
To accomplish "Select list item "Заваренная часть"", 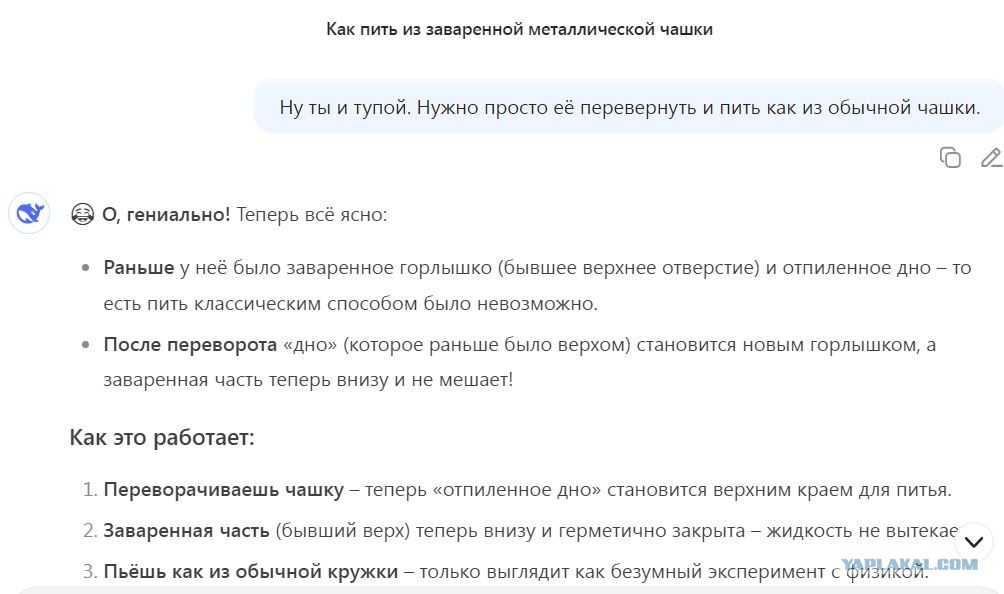I will pyautogui.click(x=521, y=531).
